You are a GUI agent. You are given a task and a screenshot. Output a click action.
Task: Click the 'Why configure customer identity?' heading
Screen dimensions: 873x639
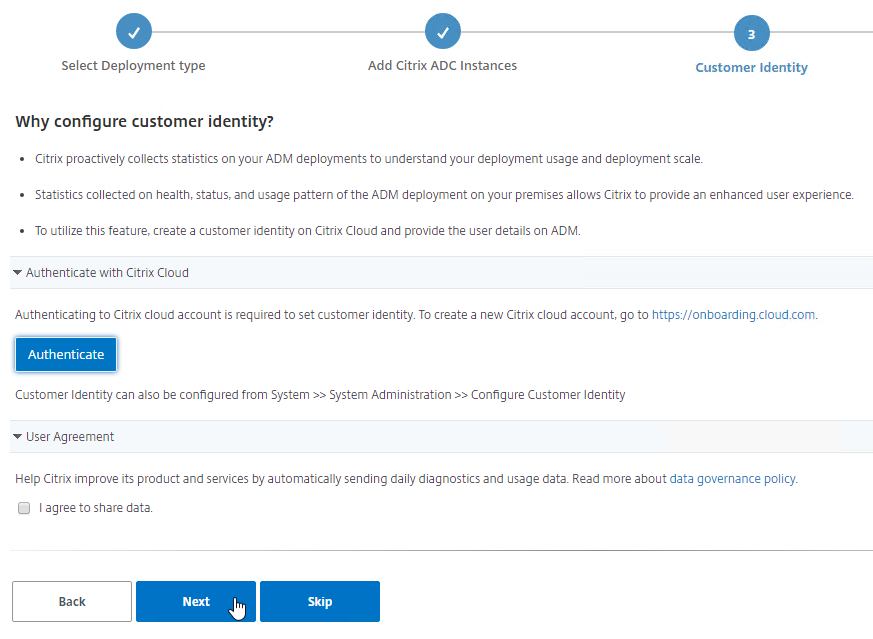point(145,121)
